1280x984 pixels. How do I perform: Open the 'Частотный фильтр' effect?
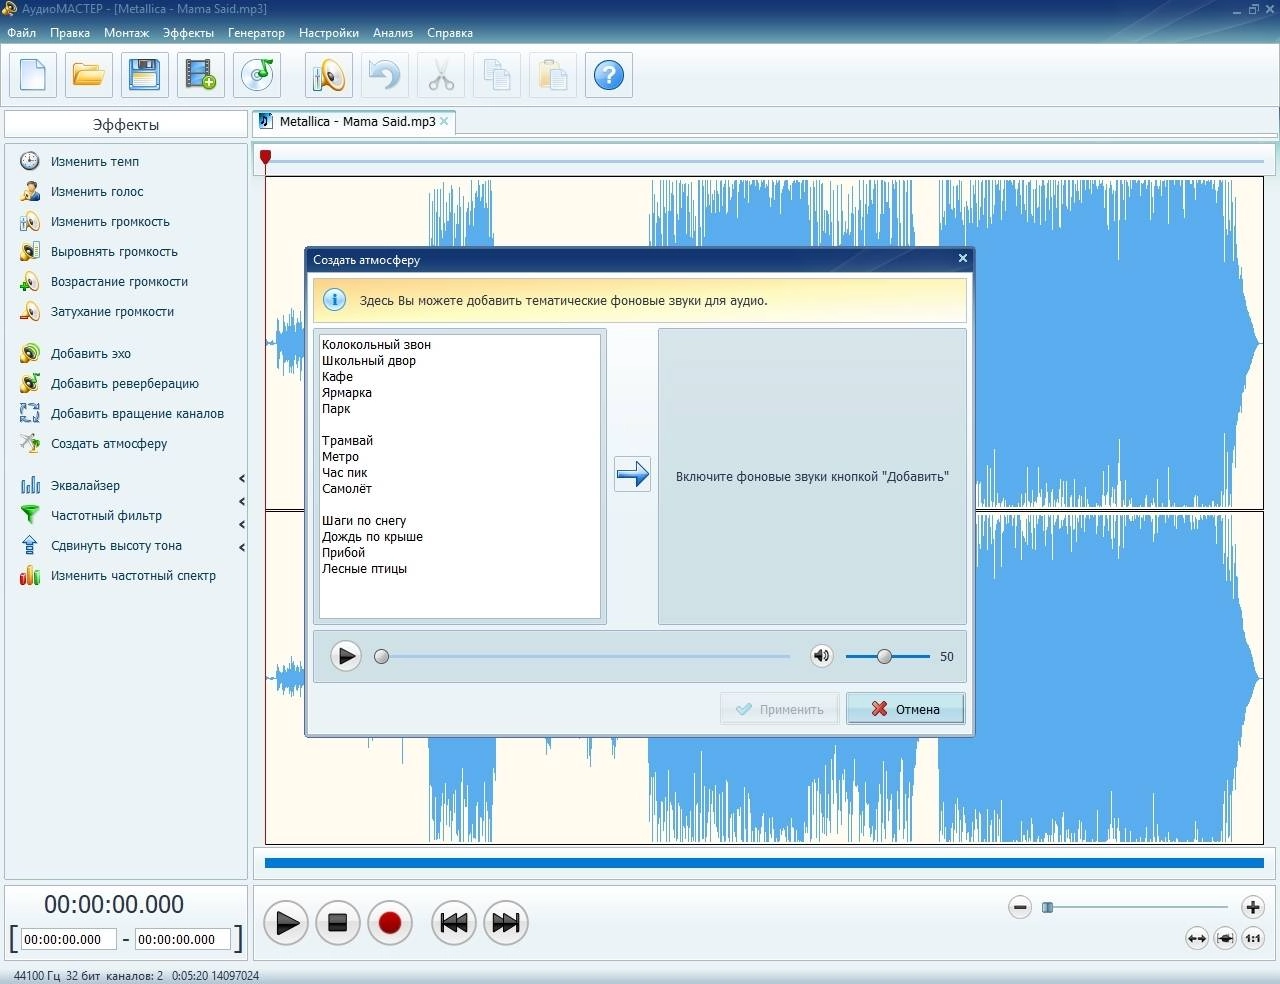(106, 515)
